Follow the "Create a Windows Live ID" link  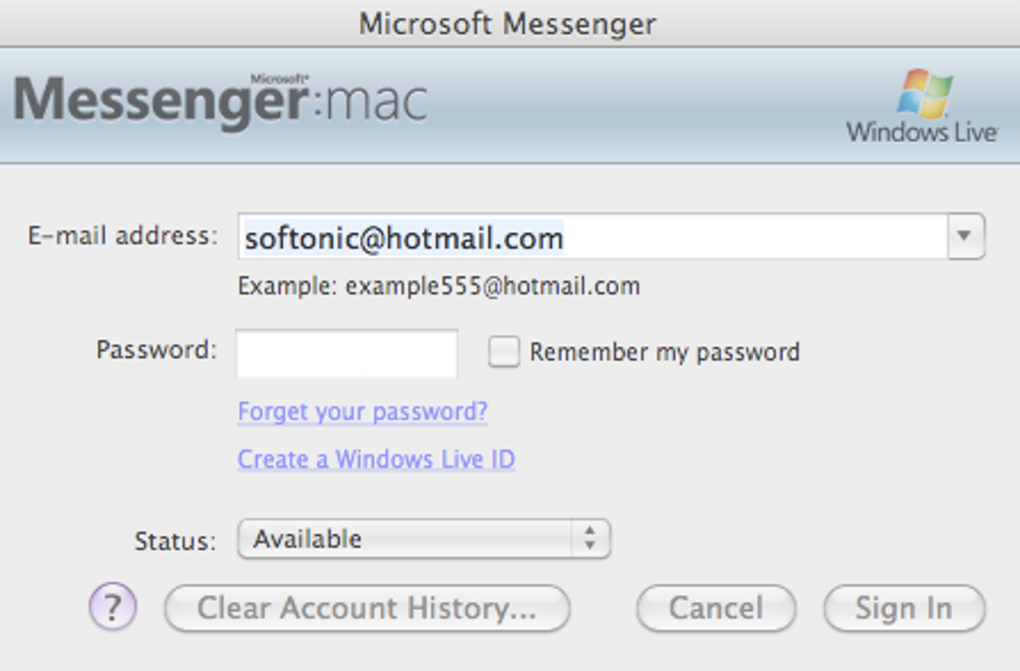376,459
